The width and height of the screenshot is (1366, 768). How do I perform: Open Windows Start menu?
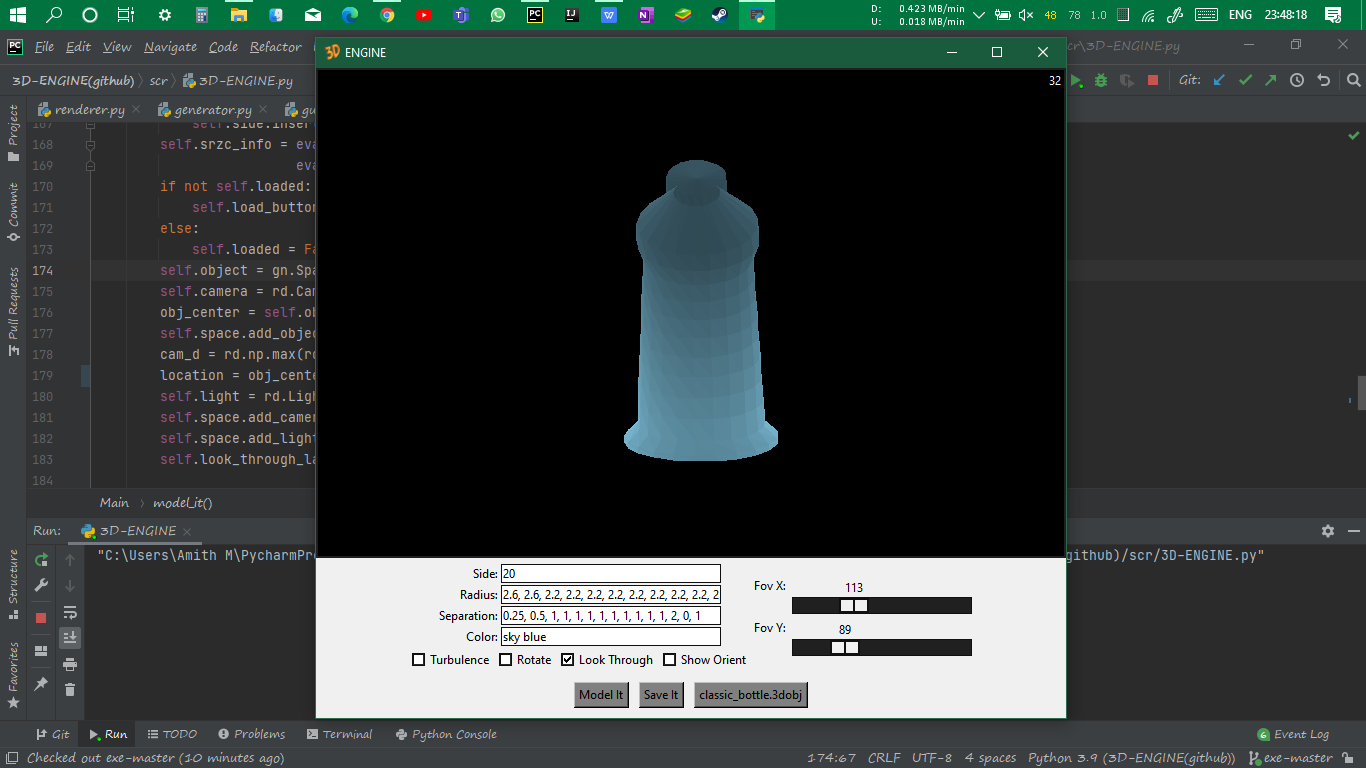tap(17, 15)
